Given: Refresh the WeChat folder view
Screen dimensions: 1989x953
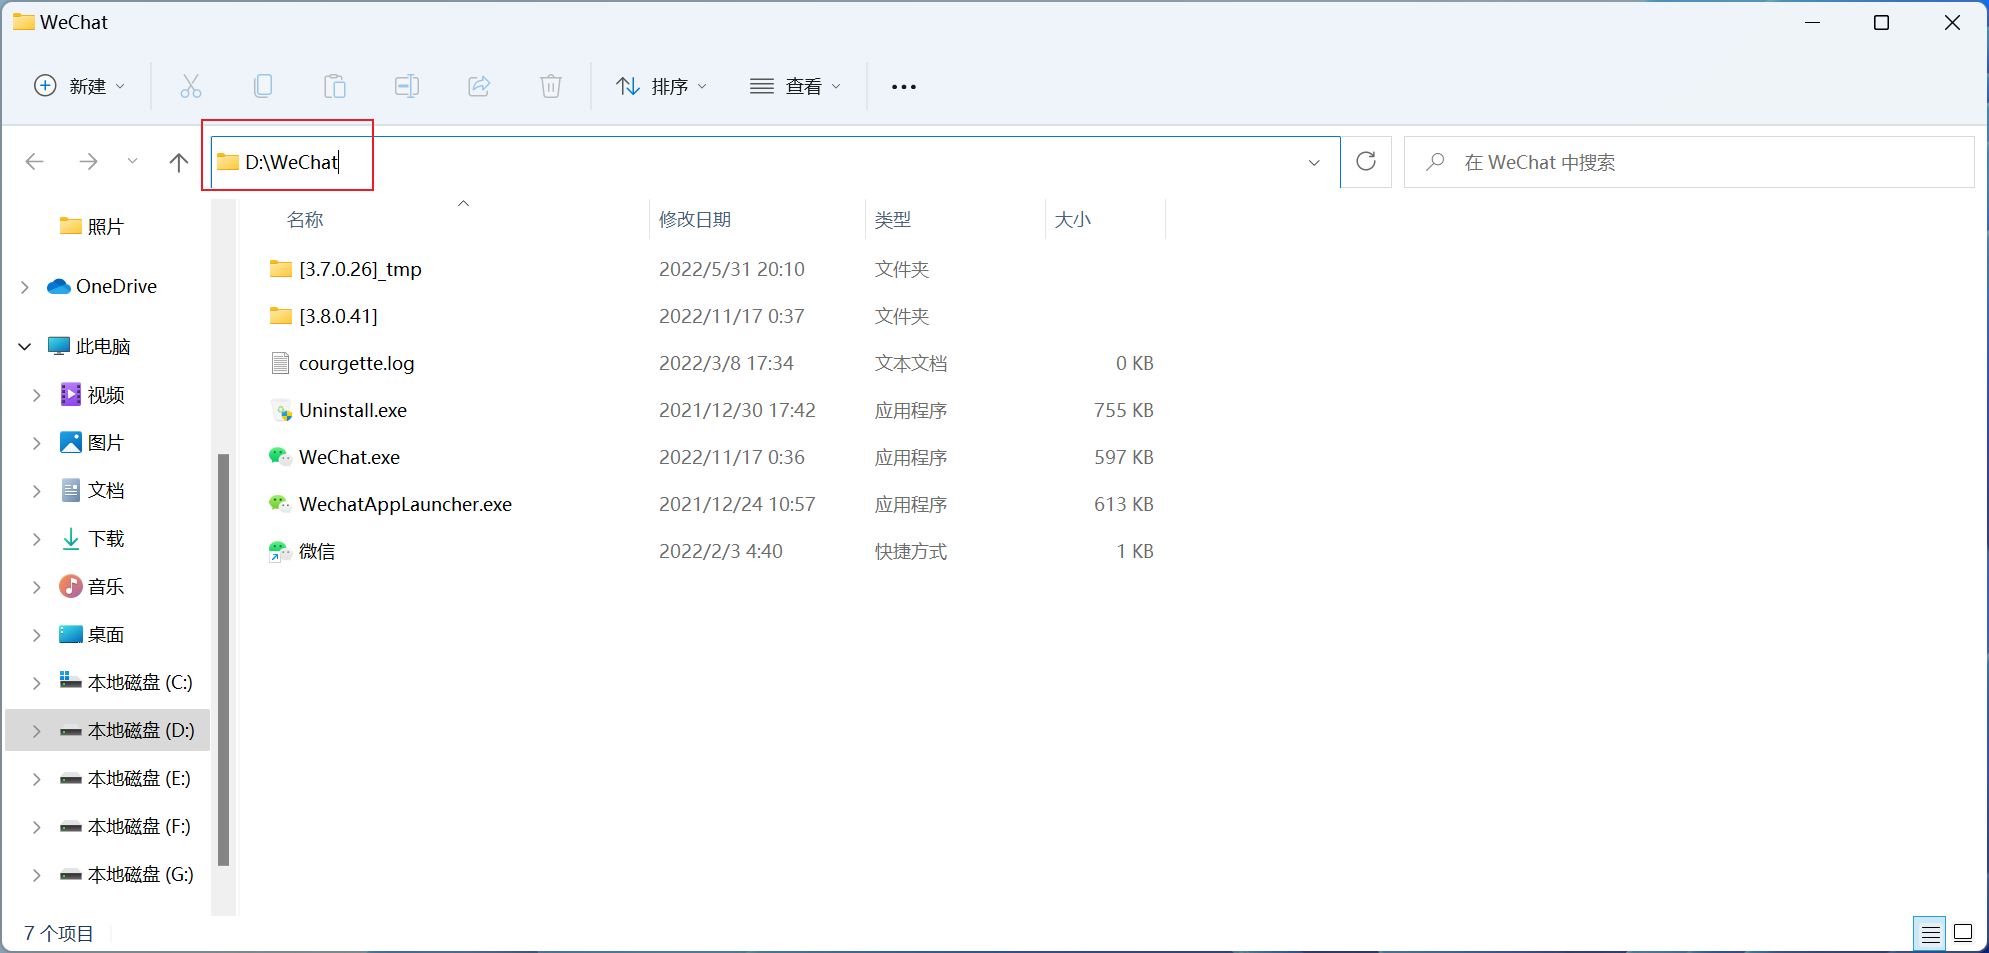Looking at the screenshot, I should point(1366,162).
